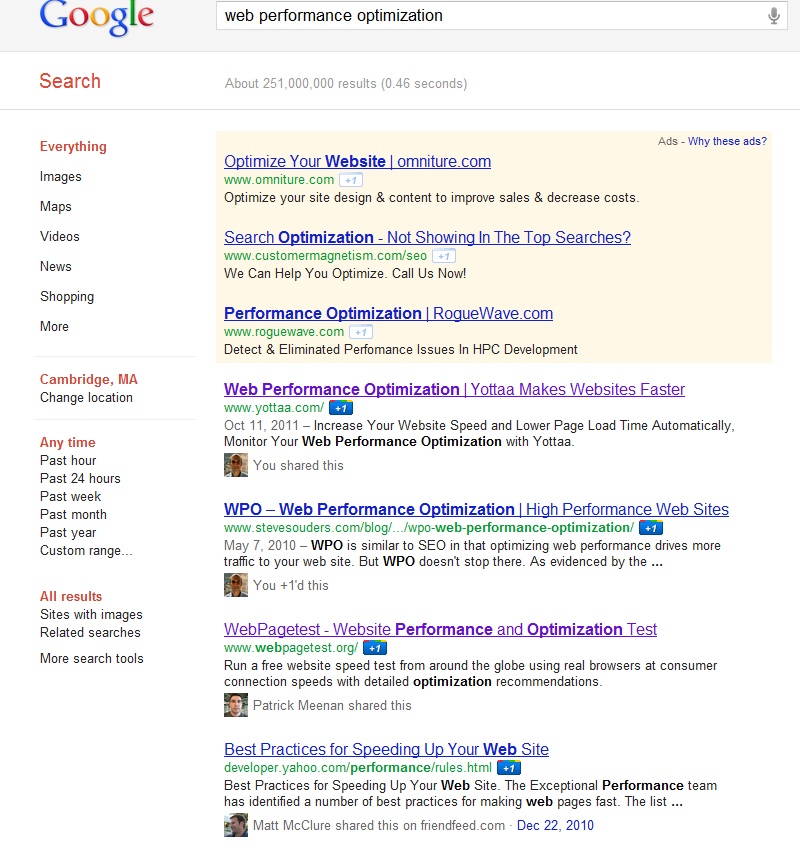Click the +1 button next to www.omniture.com
Viewport: 800px width, 850px height.
click(351, 180)
